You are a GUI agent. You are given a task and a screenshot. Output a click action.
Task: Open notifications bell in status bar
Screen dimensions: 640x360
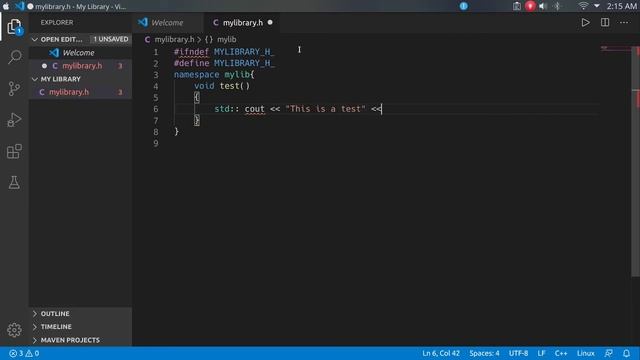(627, 353)
